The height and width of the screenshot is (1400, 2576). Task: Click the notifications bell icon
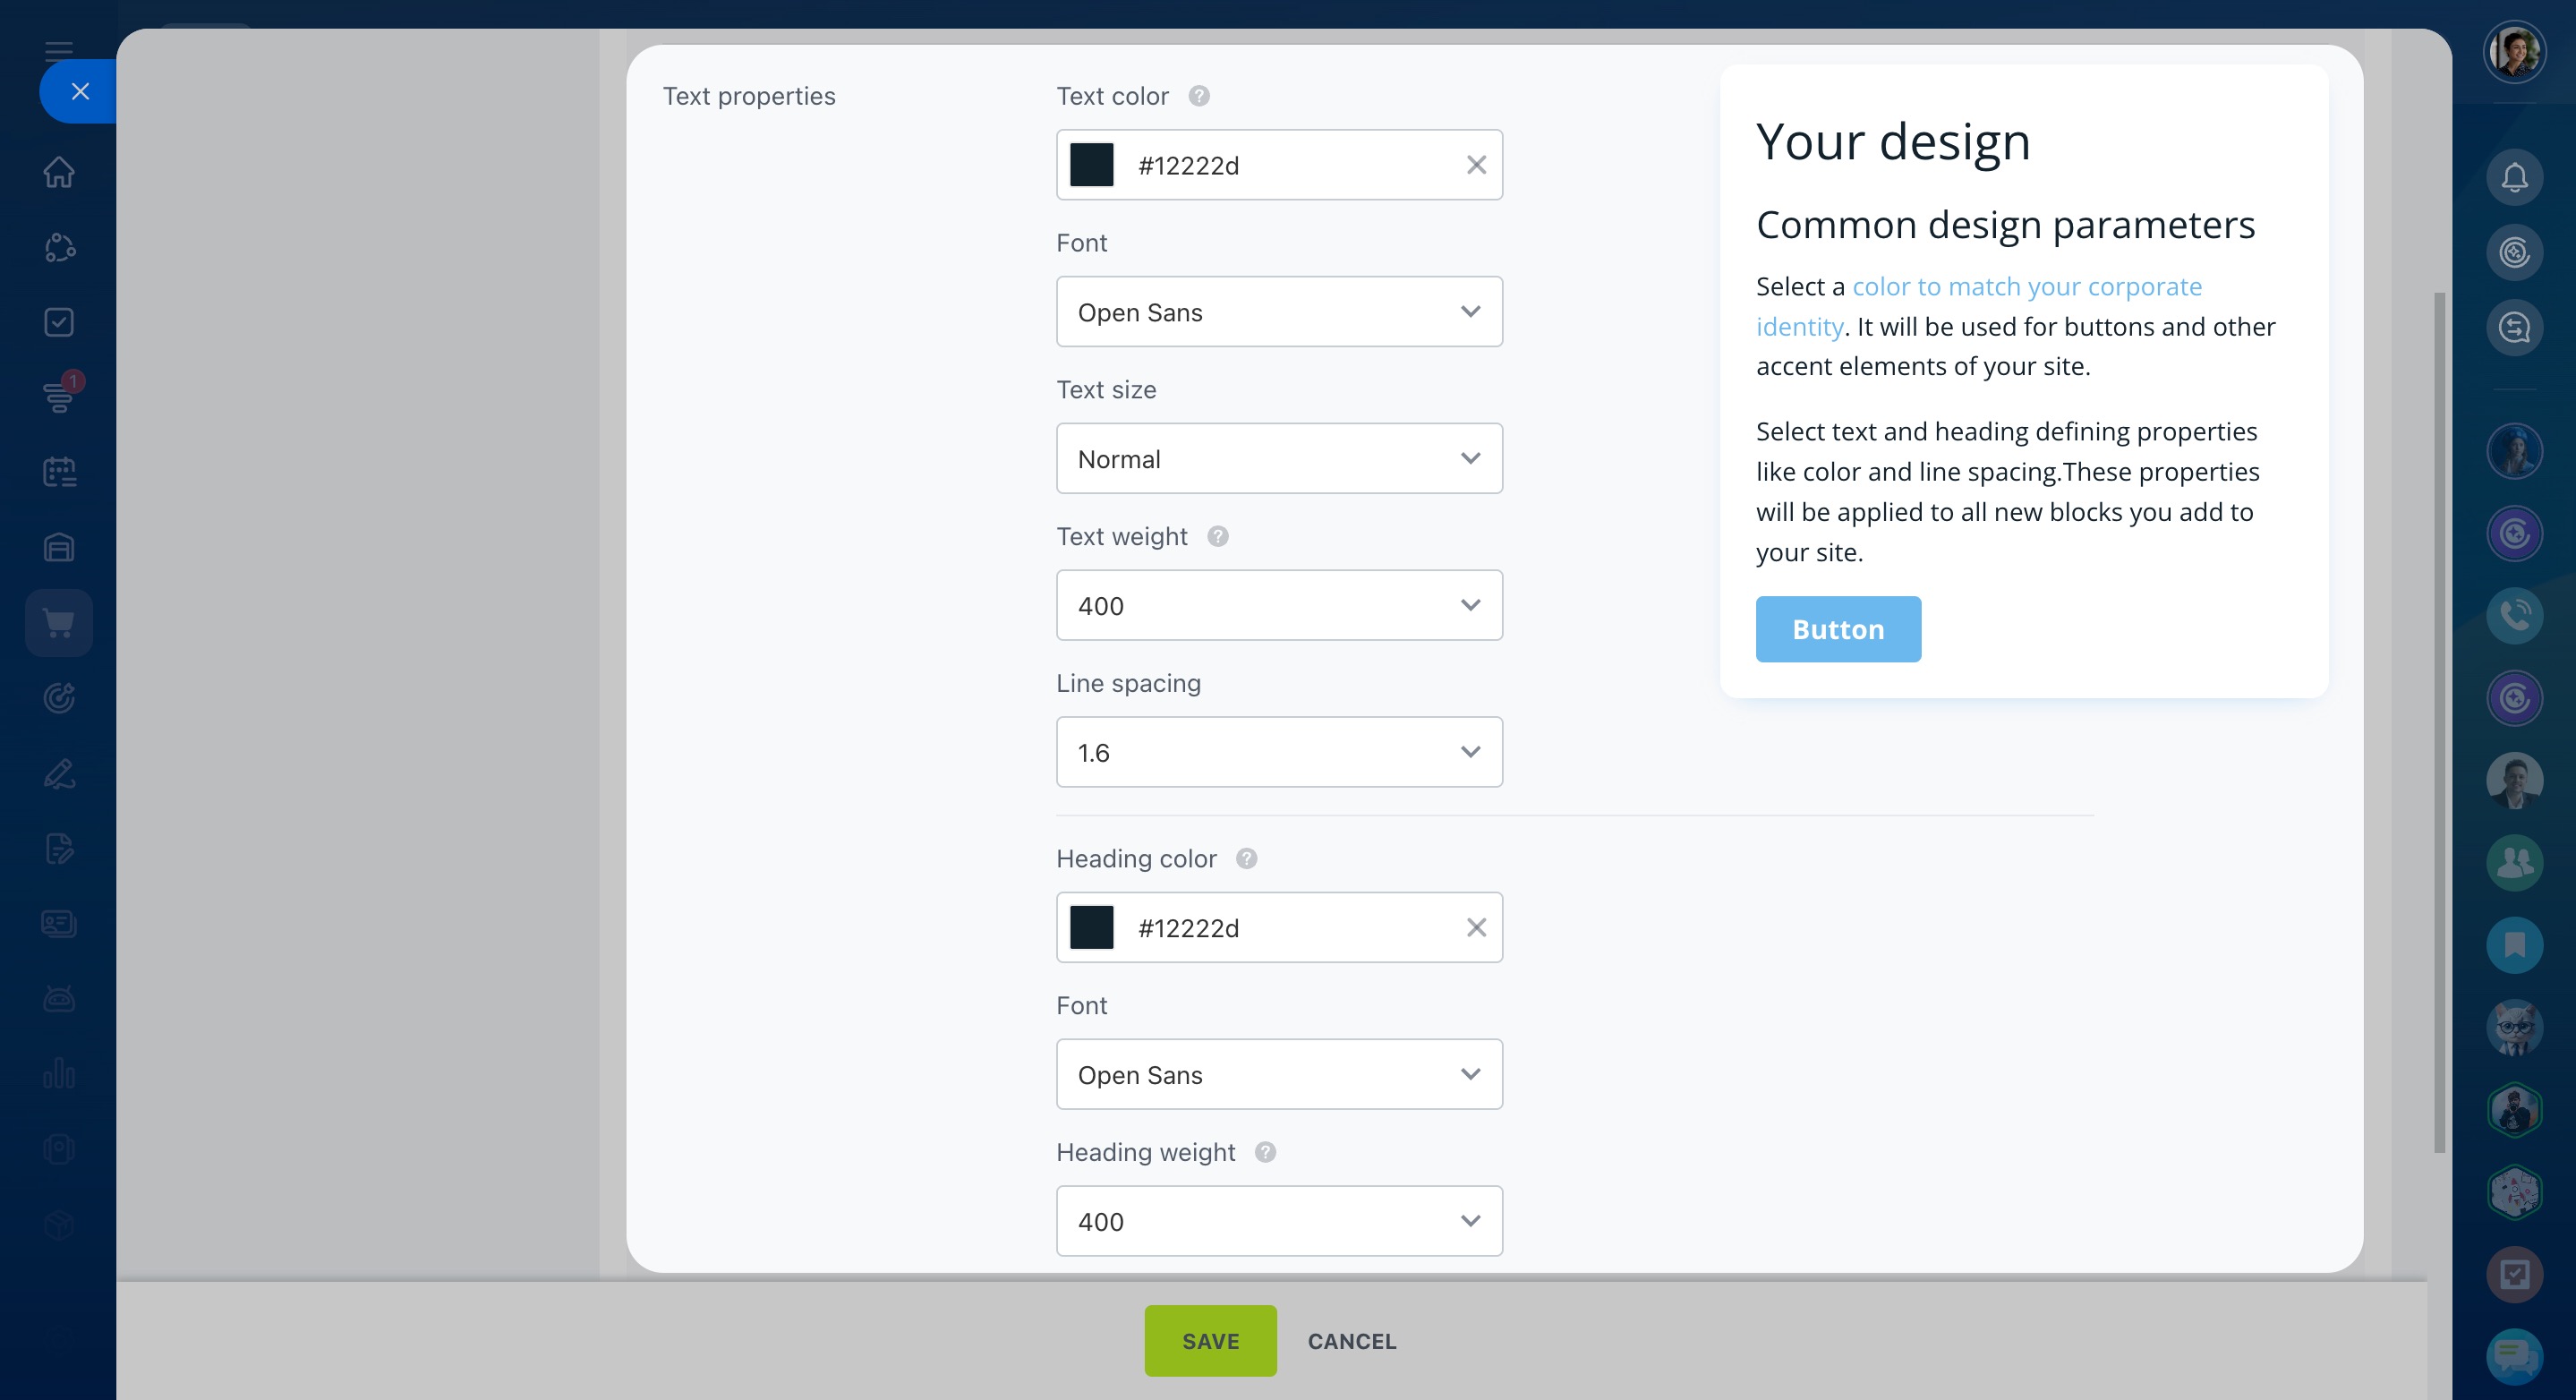pyautogui.click(x=2514, y=178)
